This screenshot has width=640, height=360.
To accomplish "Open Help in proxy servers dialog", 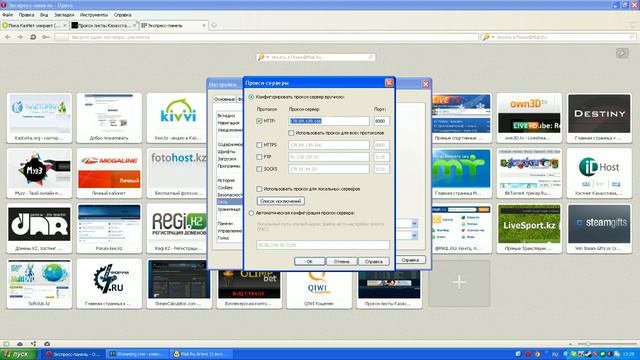I will 374,261.
